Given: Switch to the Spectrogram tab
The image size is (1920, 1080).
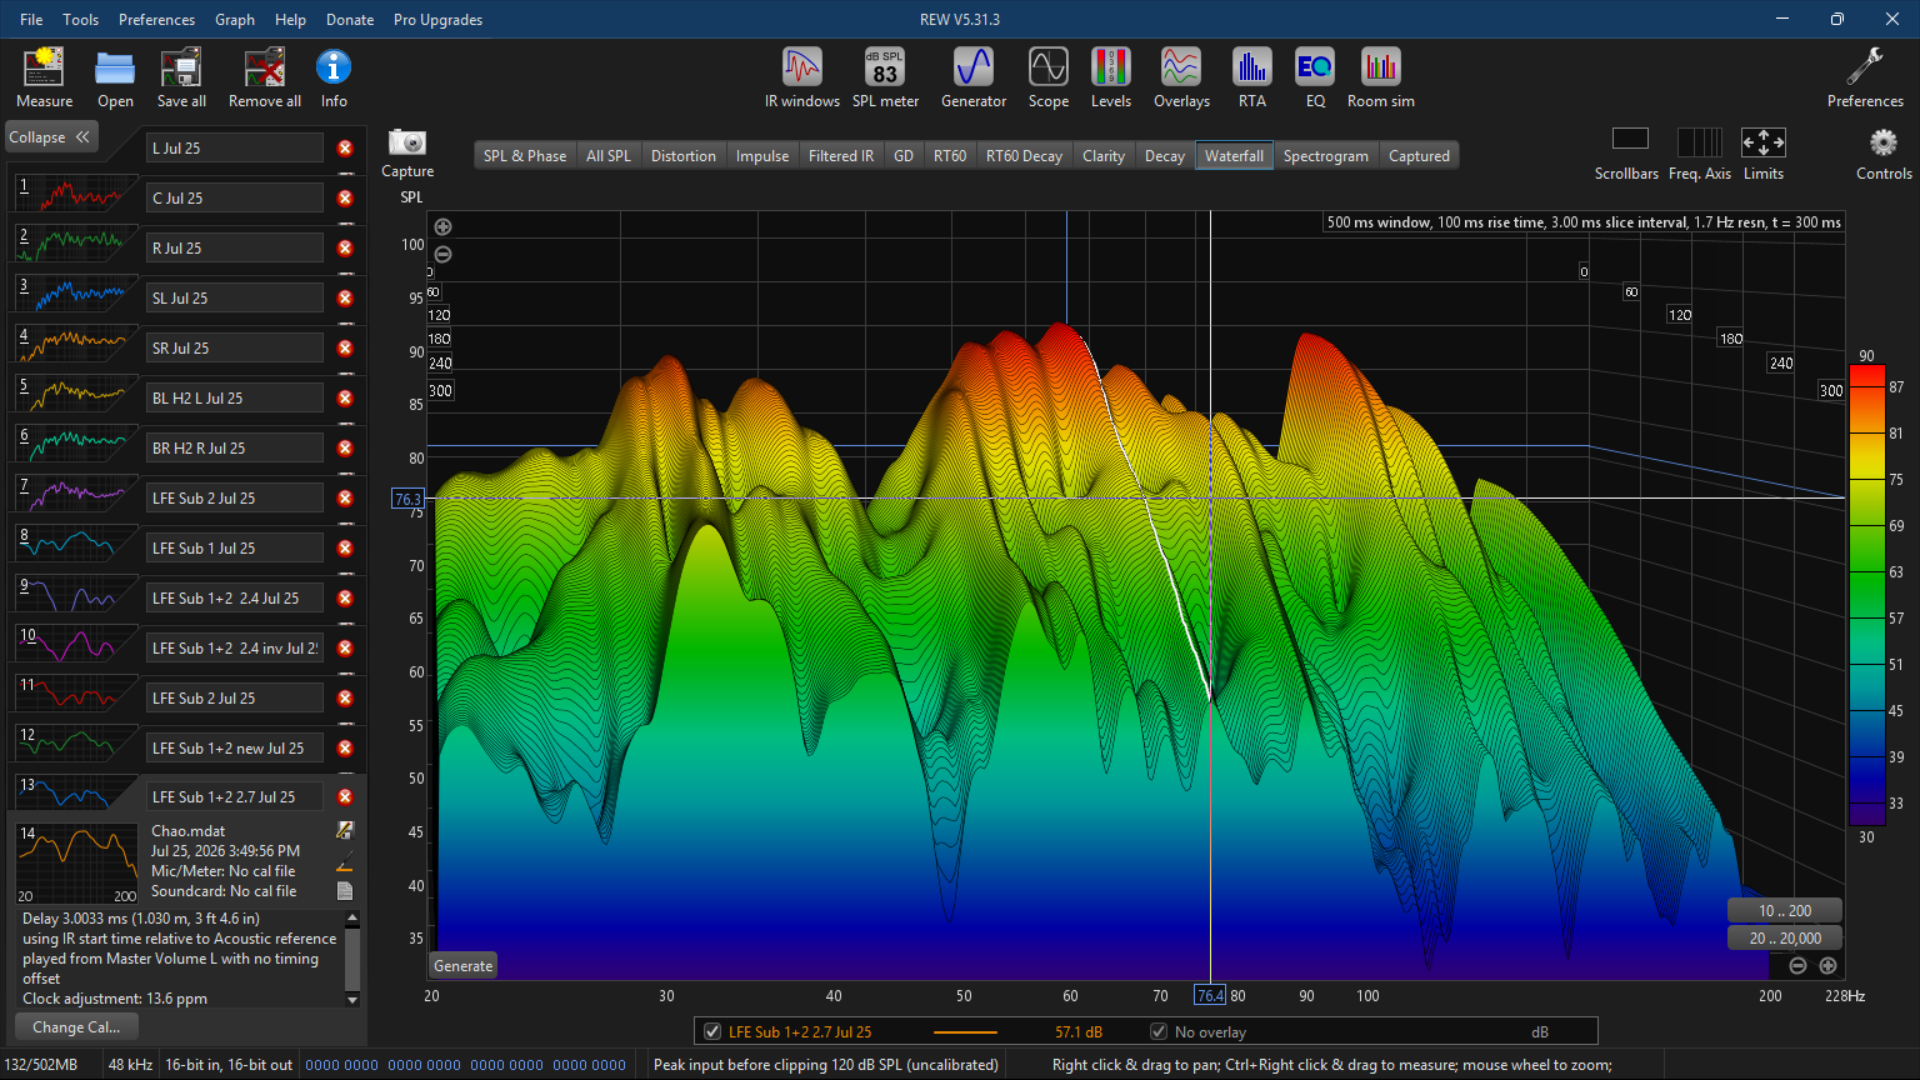Looking at the screenshot, I should pos(1326,156).
